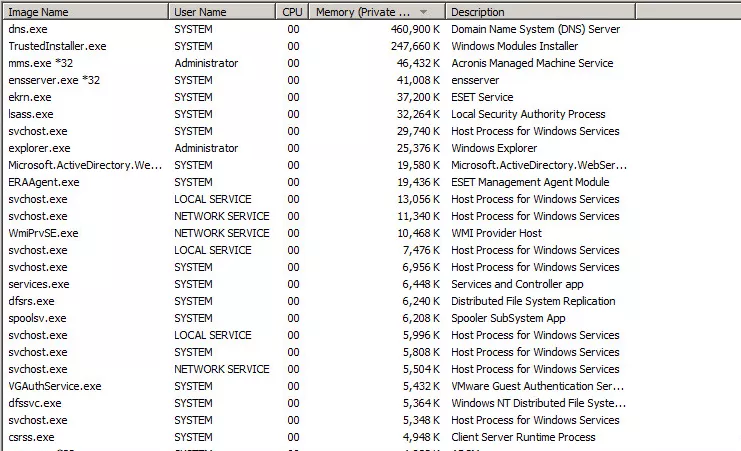Sort by the Image Name column header
741x451 pixels.
click(x=86, y=12)
